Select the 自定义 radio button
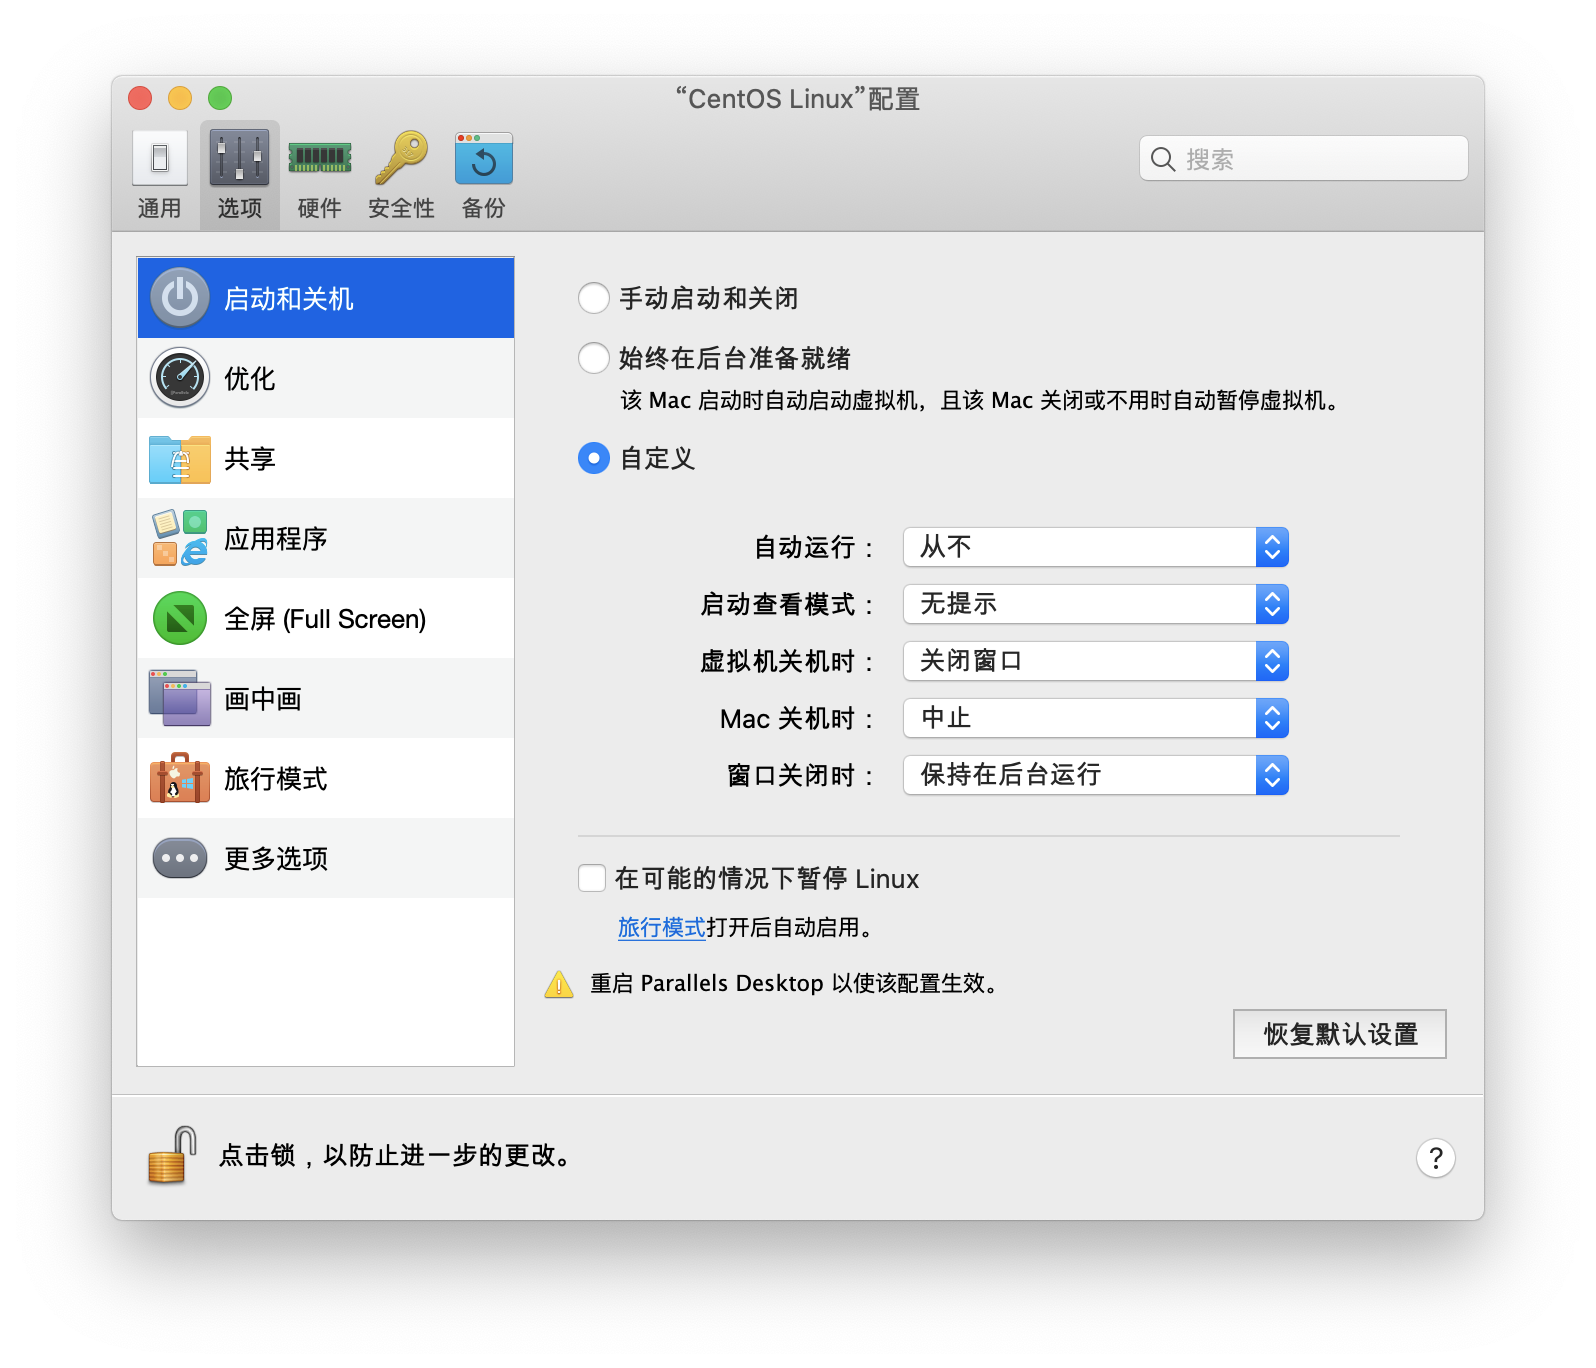Image resolution: width=1596 pixels, height=1368 pixels. [594, 458]
